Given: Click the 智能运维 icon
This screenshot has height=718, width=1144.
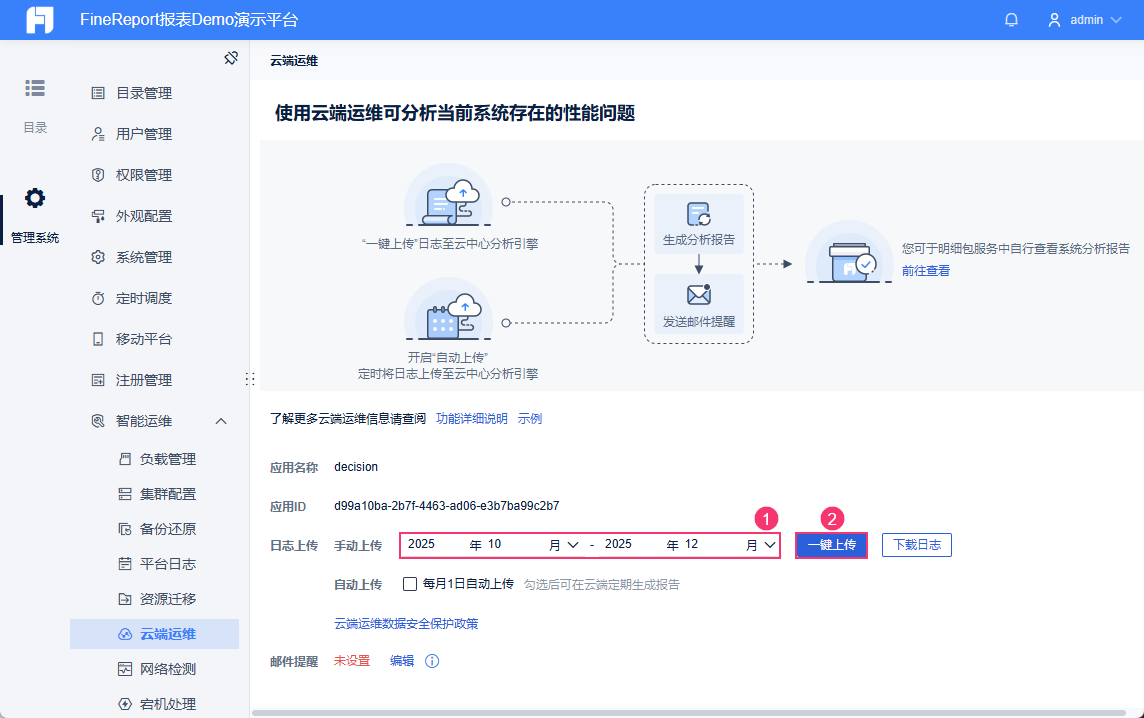Looking at the screenshot, I should click(x=98, y=421).
